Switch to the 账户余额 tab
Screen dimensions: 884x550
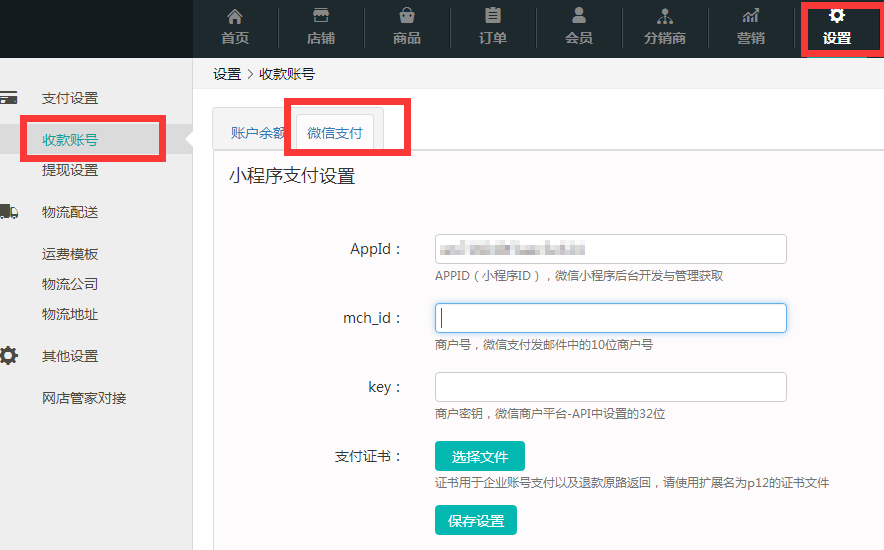tap(255, 133)
